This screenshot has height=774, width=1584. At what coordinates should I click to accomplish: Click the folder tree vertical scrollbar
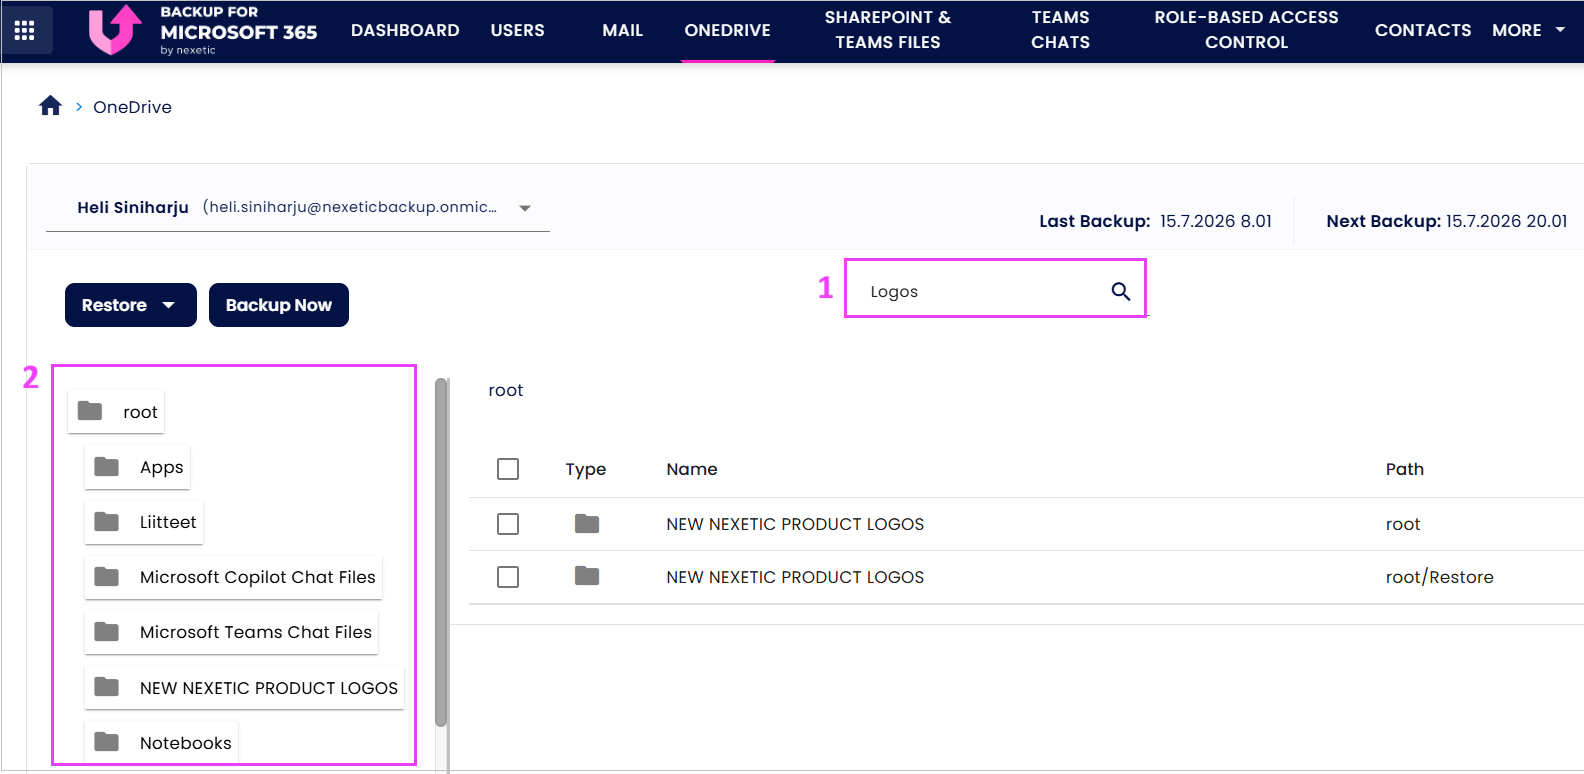click(x=441, y=552)
